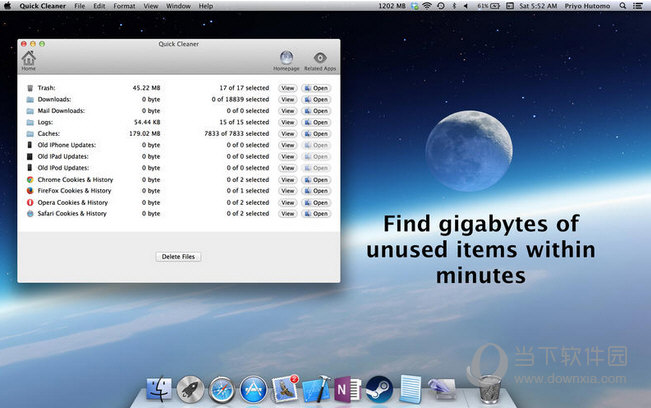This screenshot has height=408, width=651.
Task: Select the Downloads folder icon
Action: 30,100
